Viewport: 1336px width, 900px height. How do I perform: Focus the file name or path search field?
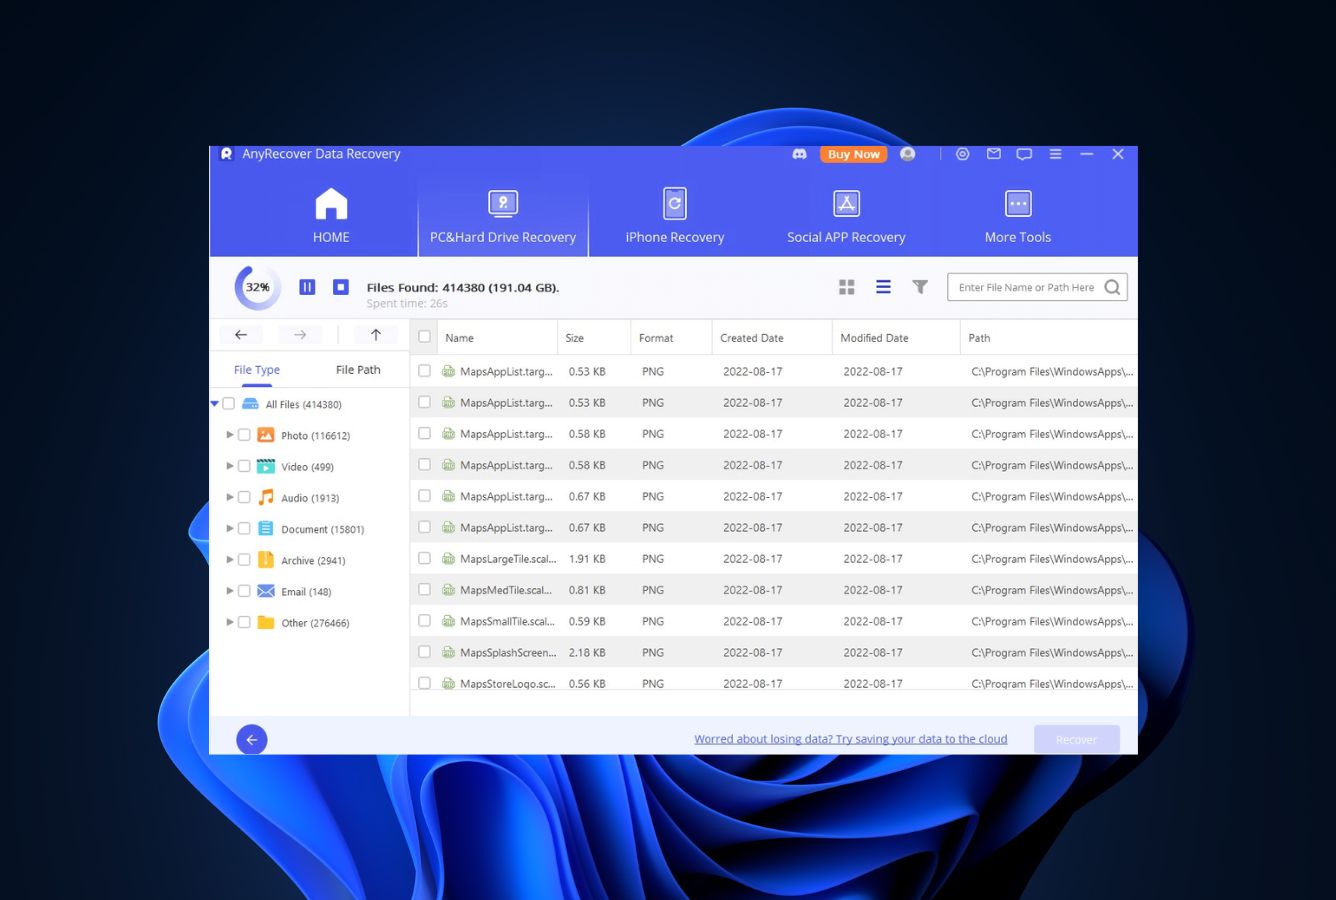(x=1037, y=287)
